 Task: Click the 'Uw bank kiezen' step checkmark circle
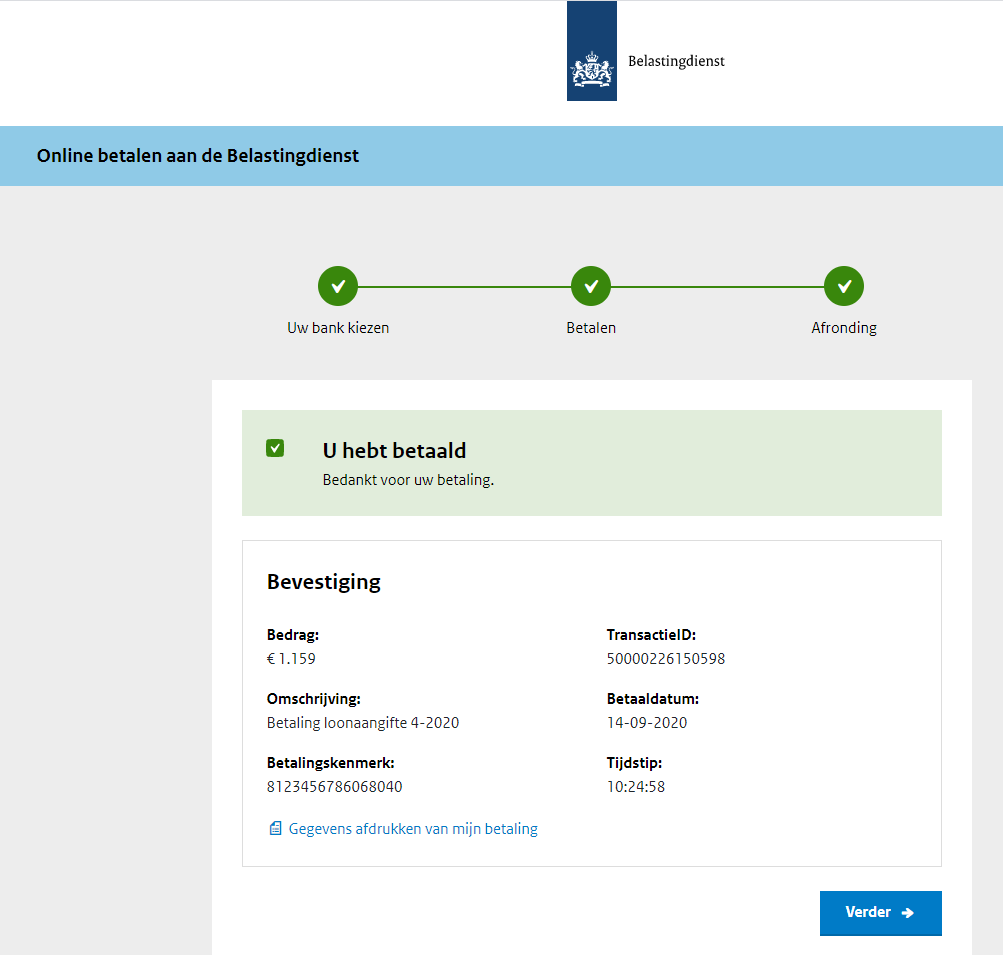[338, 287]
